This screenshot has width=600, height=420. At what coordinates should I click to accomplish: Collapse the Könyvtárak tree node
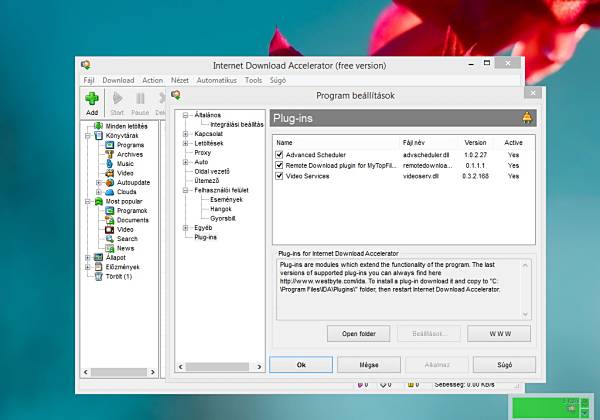88,135
